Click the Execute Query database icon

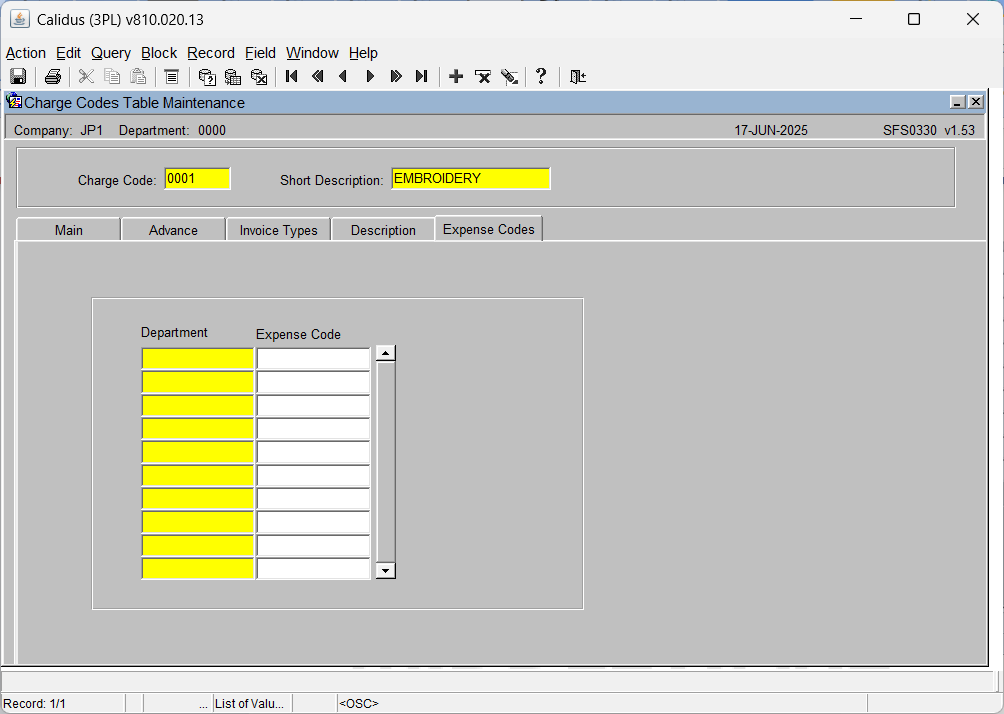tap(233, 77)
